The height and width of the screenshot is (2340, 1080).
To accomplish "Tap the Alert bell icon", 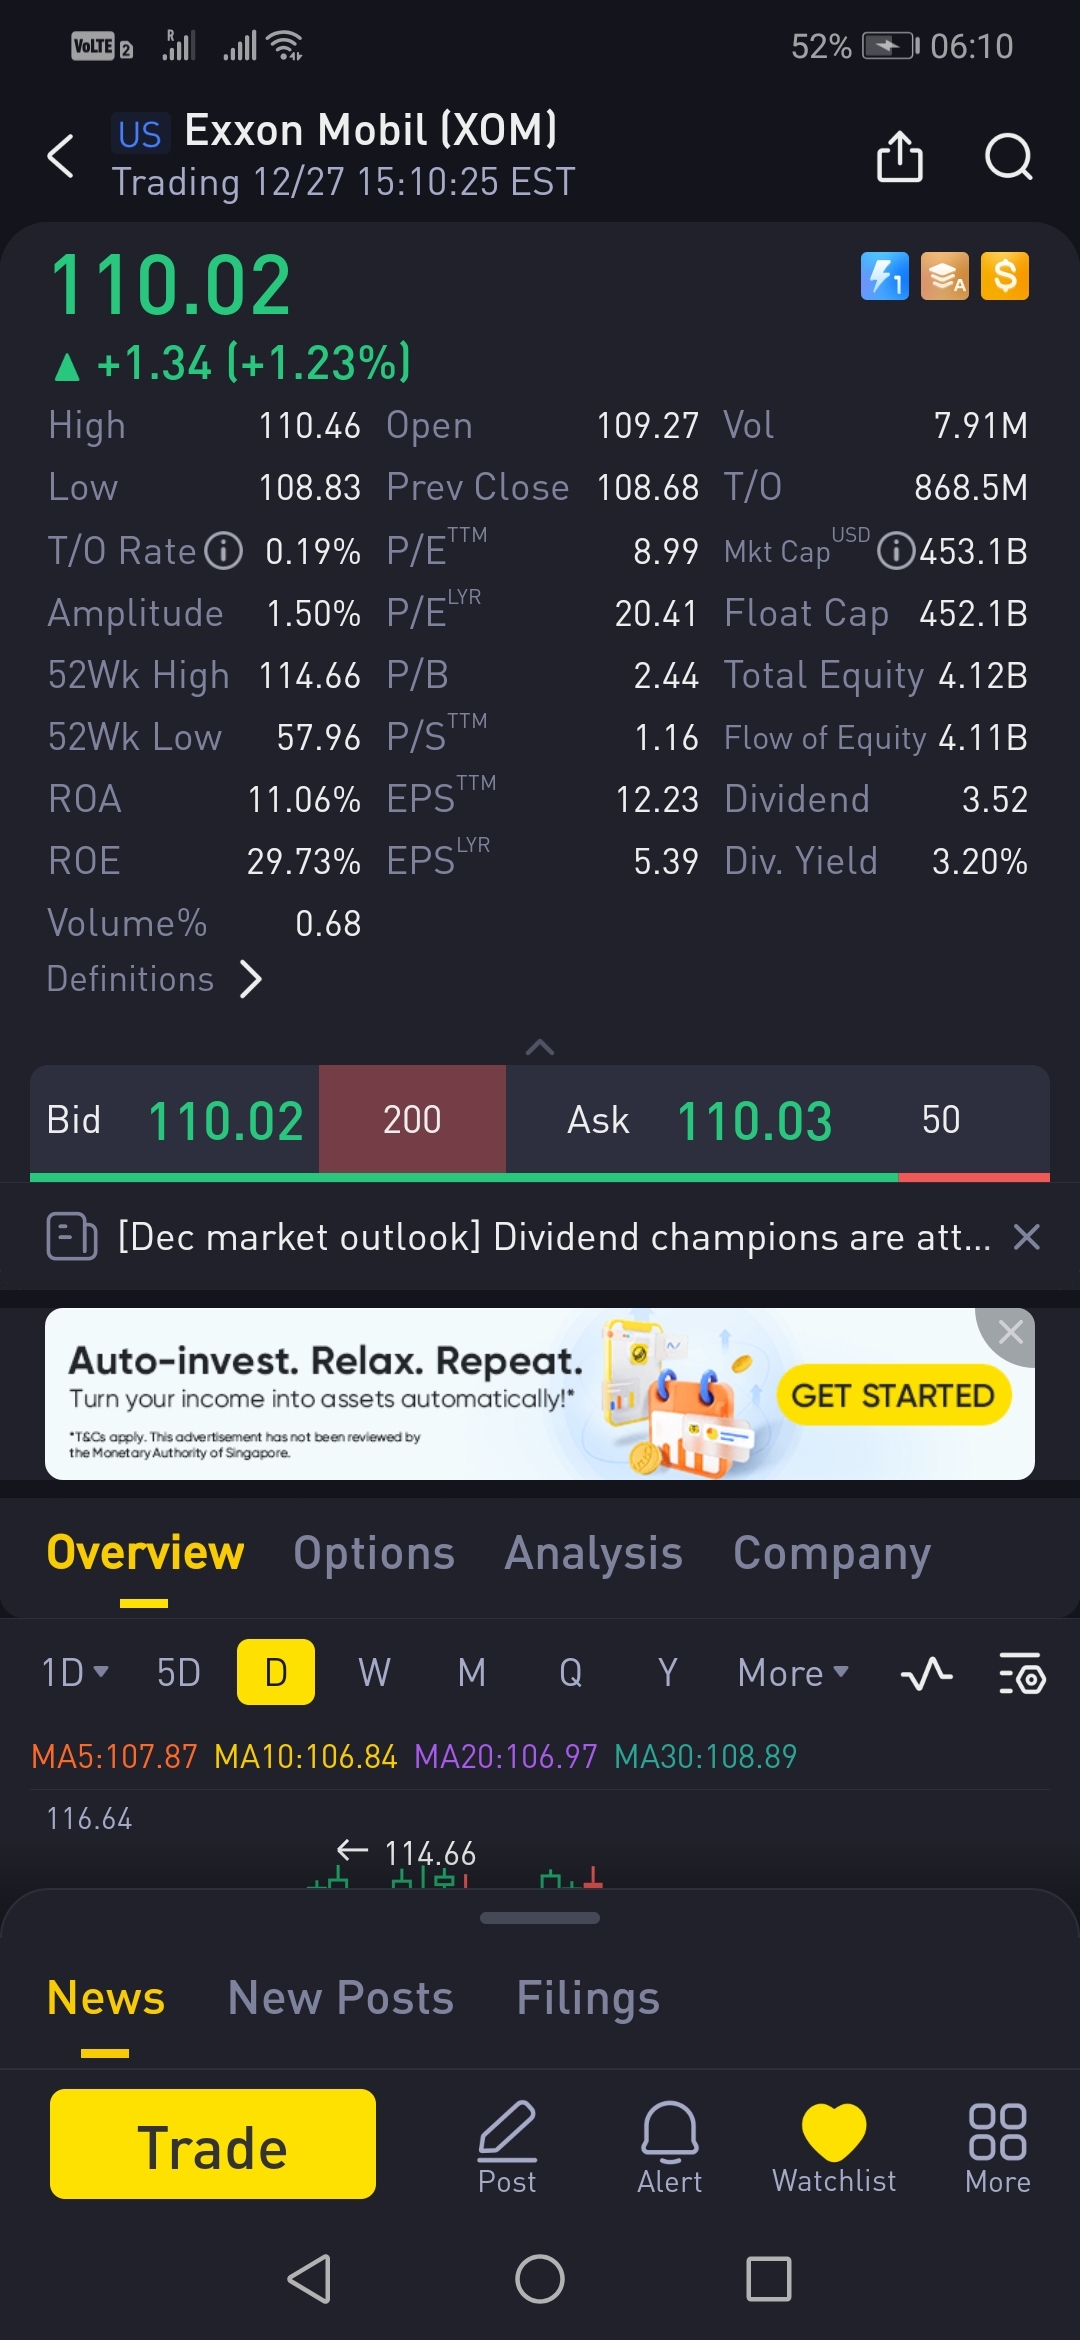I will click(x=669, y=2147).
